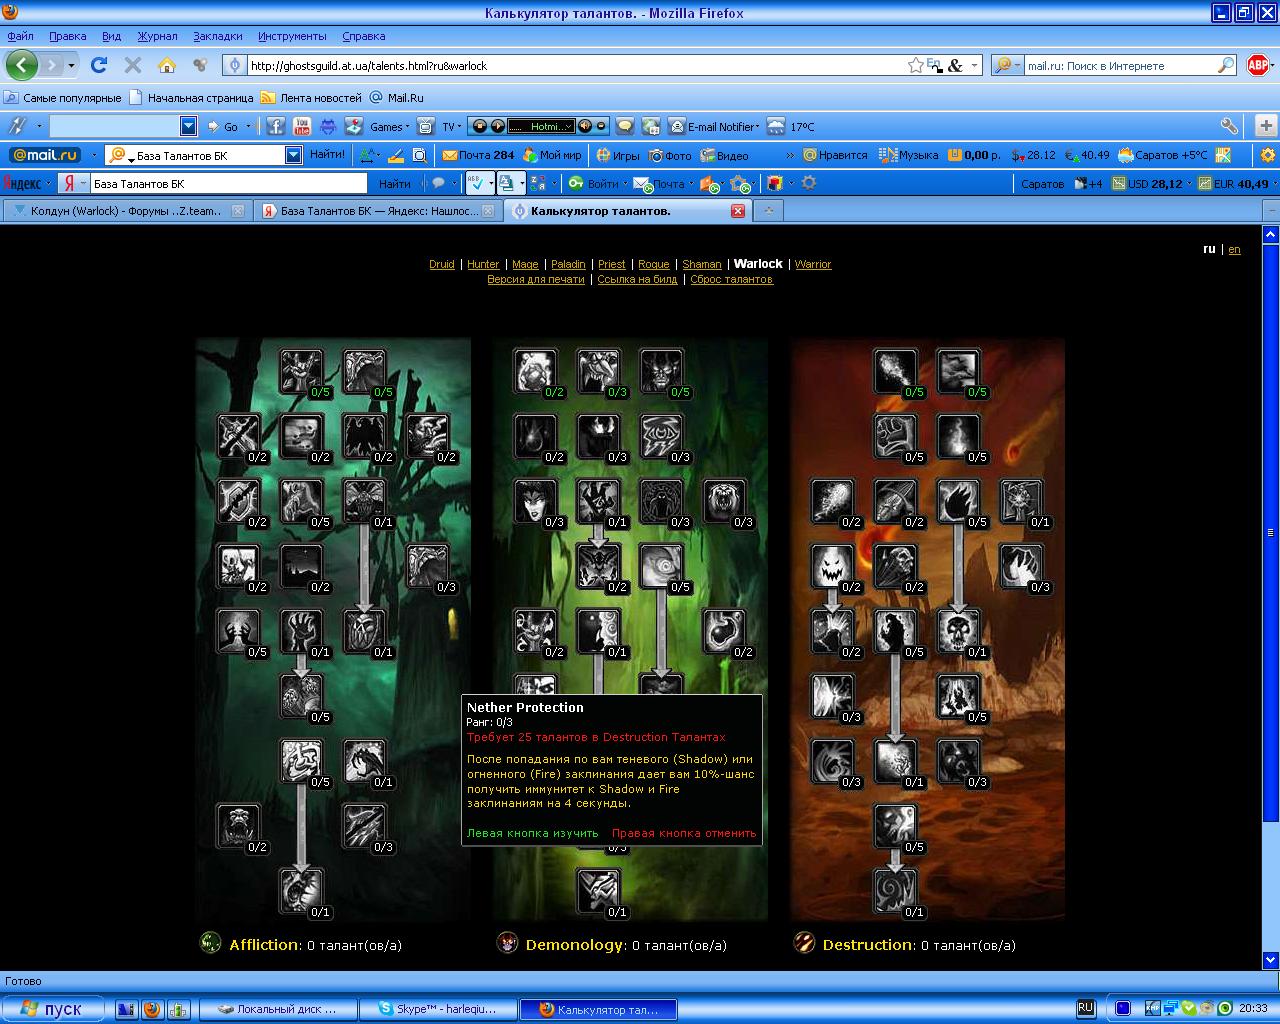Open the Windows пуск Start button
This screenshot has width=1280, height=1024.
point(53,1009)
